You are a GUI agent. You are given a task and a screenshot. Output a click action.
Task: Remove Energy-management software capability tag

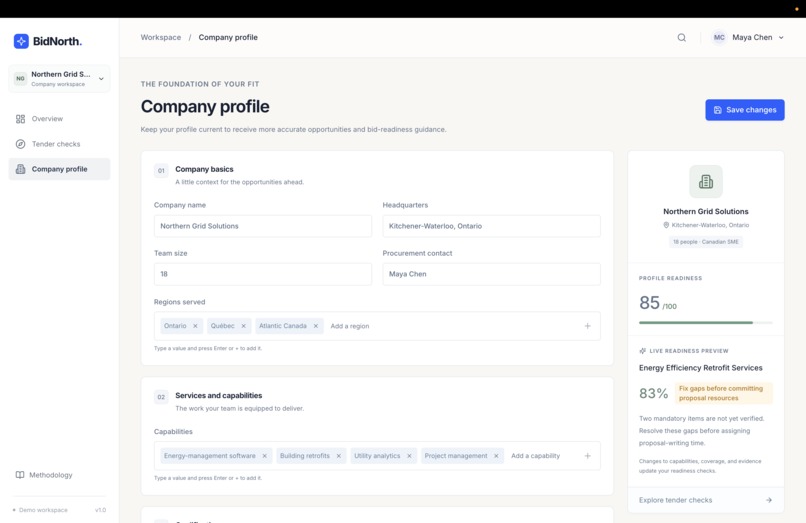point(265,456)
